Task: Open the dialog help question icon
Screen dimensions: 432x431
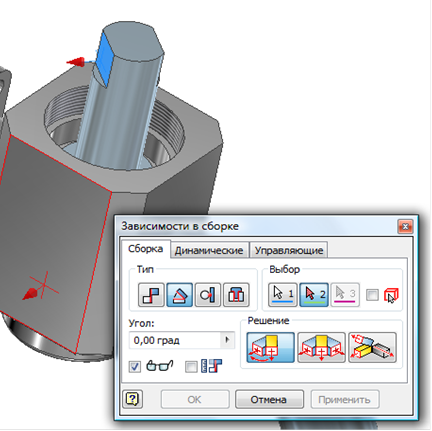Action: point(133,399)
